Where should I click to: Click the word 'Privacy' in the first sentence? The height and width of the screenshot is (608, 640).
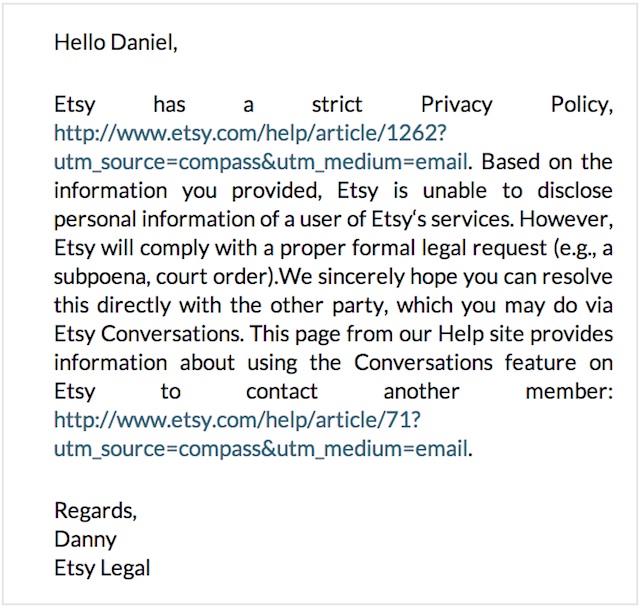point(457,105)
